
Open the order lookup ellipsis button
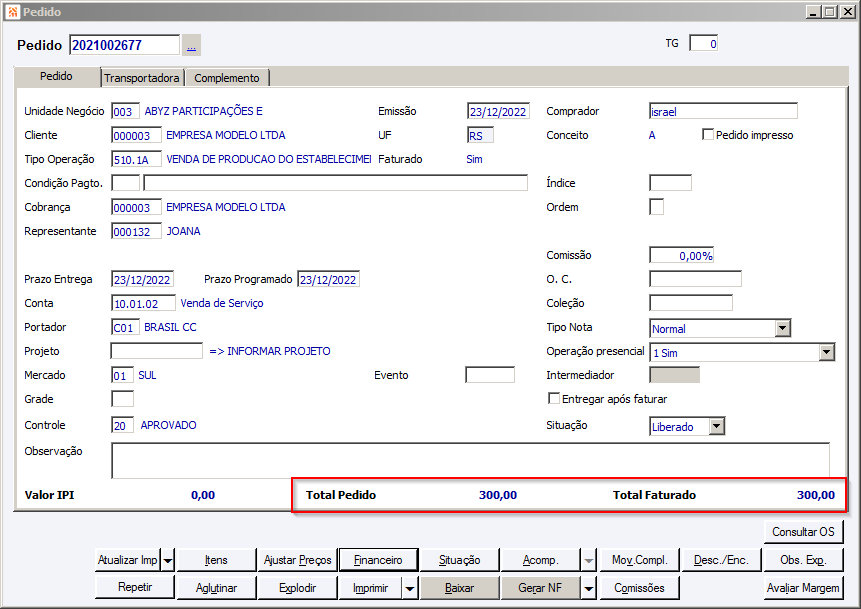191,46
